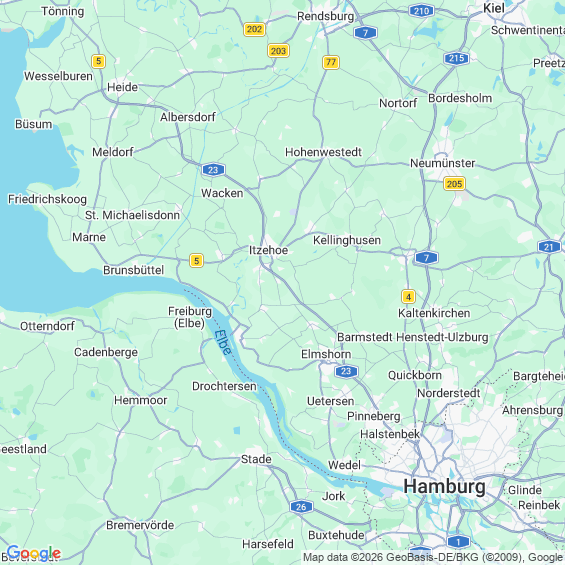
Task: Click the A210 shield near Rendsburg
Action: (421, 11)
